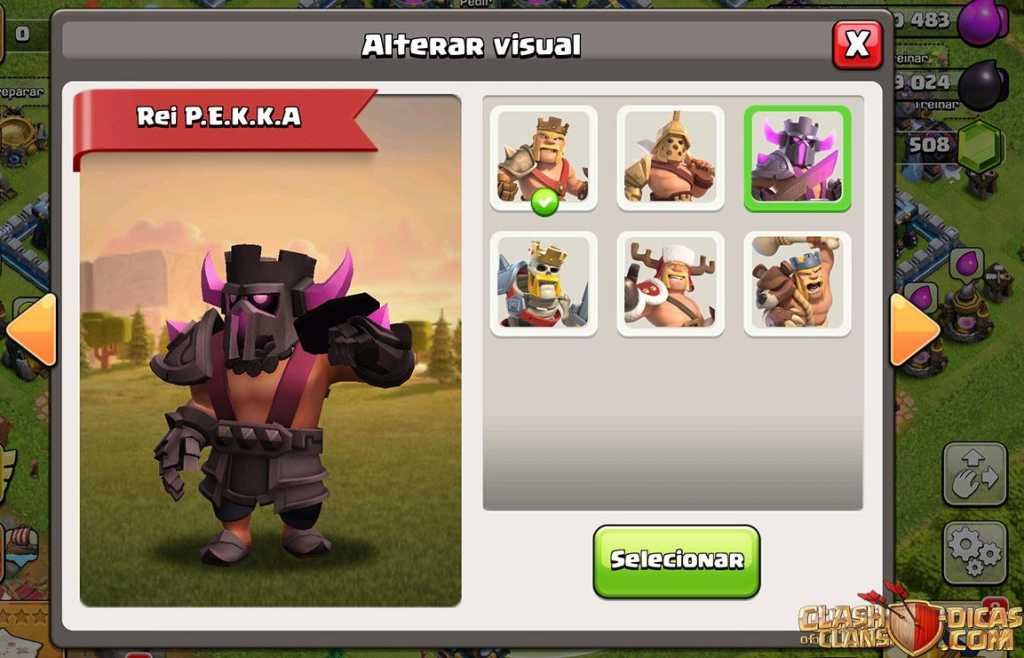Tap the pink elixir drop icon
This screenshot has width=1024, height=658.
coord(982,22)
